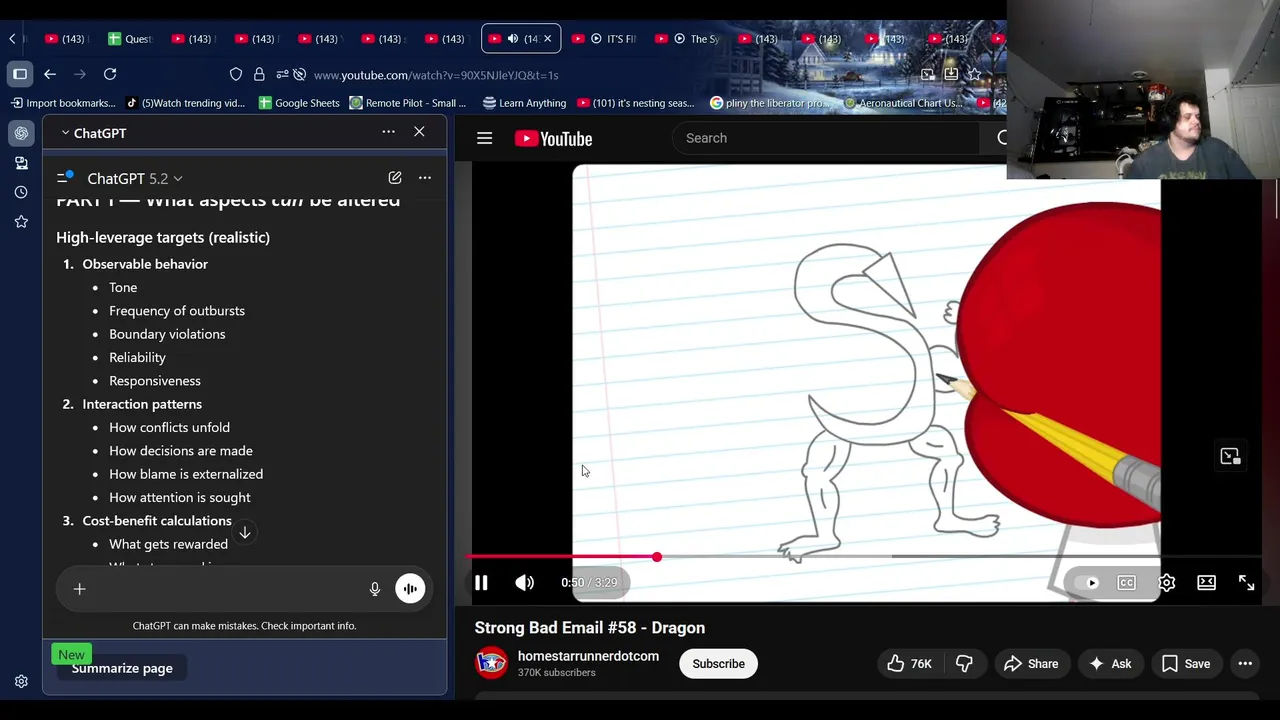
Task: Open the ChatGPT sidebar panel icon
Action: click(x=21, y=133)
